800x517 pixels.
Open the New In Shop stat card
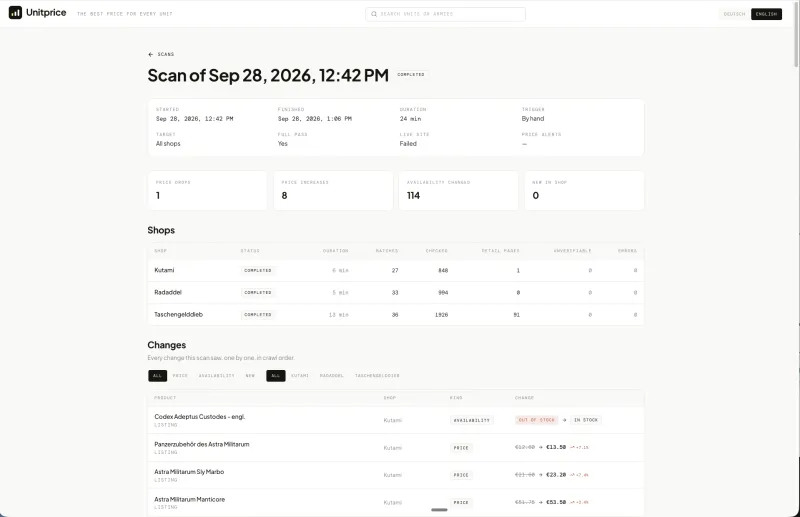pos(584,190)
